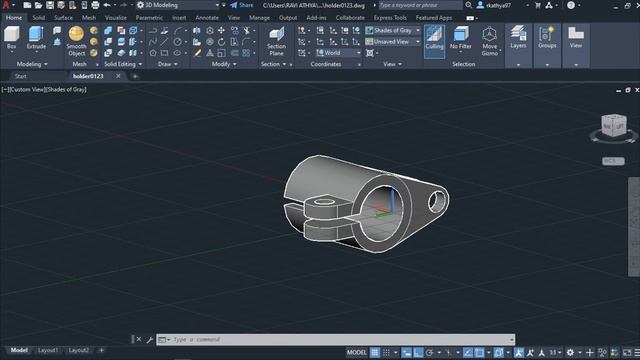This screenshot has width=640, height=360.
Task: Open the Shades of Gray visual style dropdown
Action: click(x=393, y=30)
